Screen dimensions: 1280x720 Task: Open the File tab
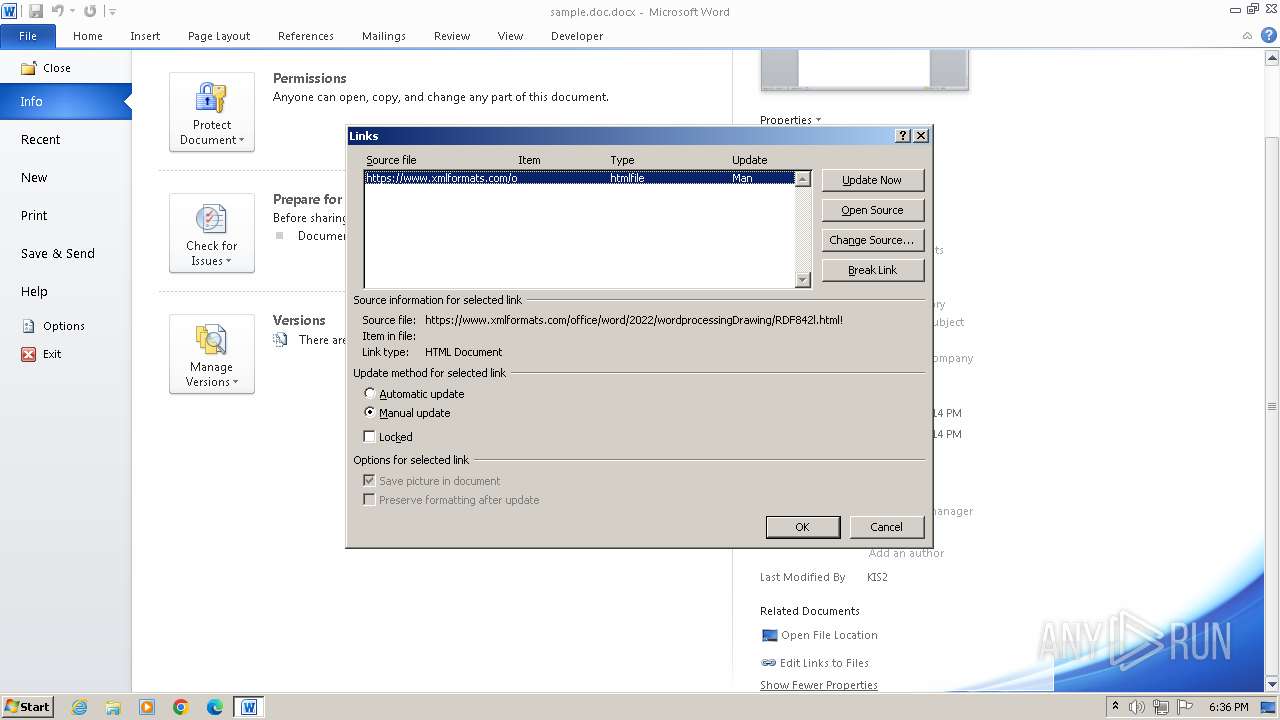[28, 36]
